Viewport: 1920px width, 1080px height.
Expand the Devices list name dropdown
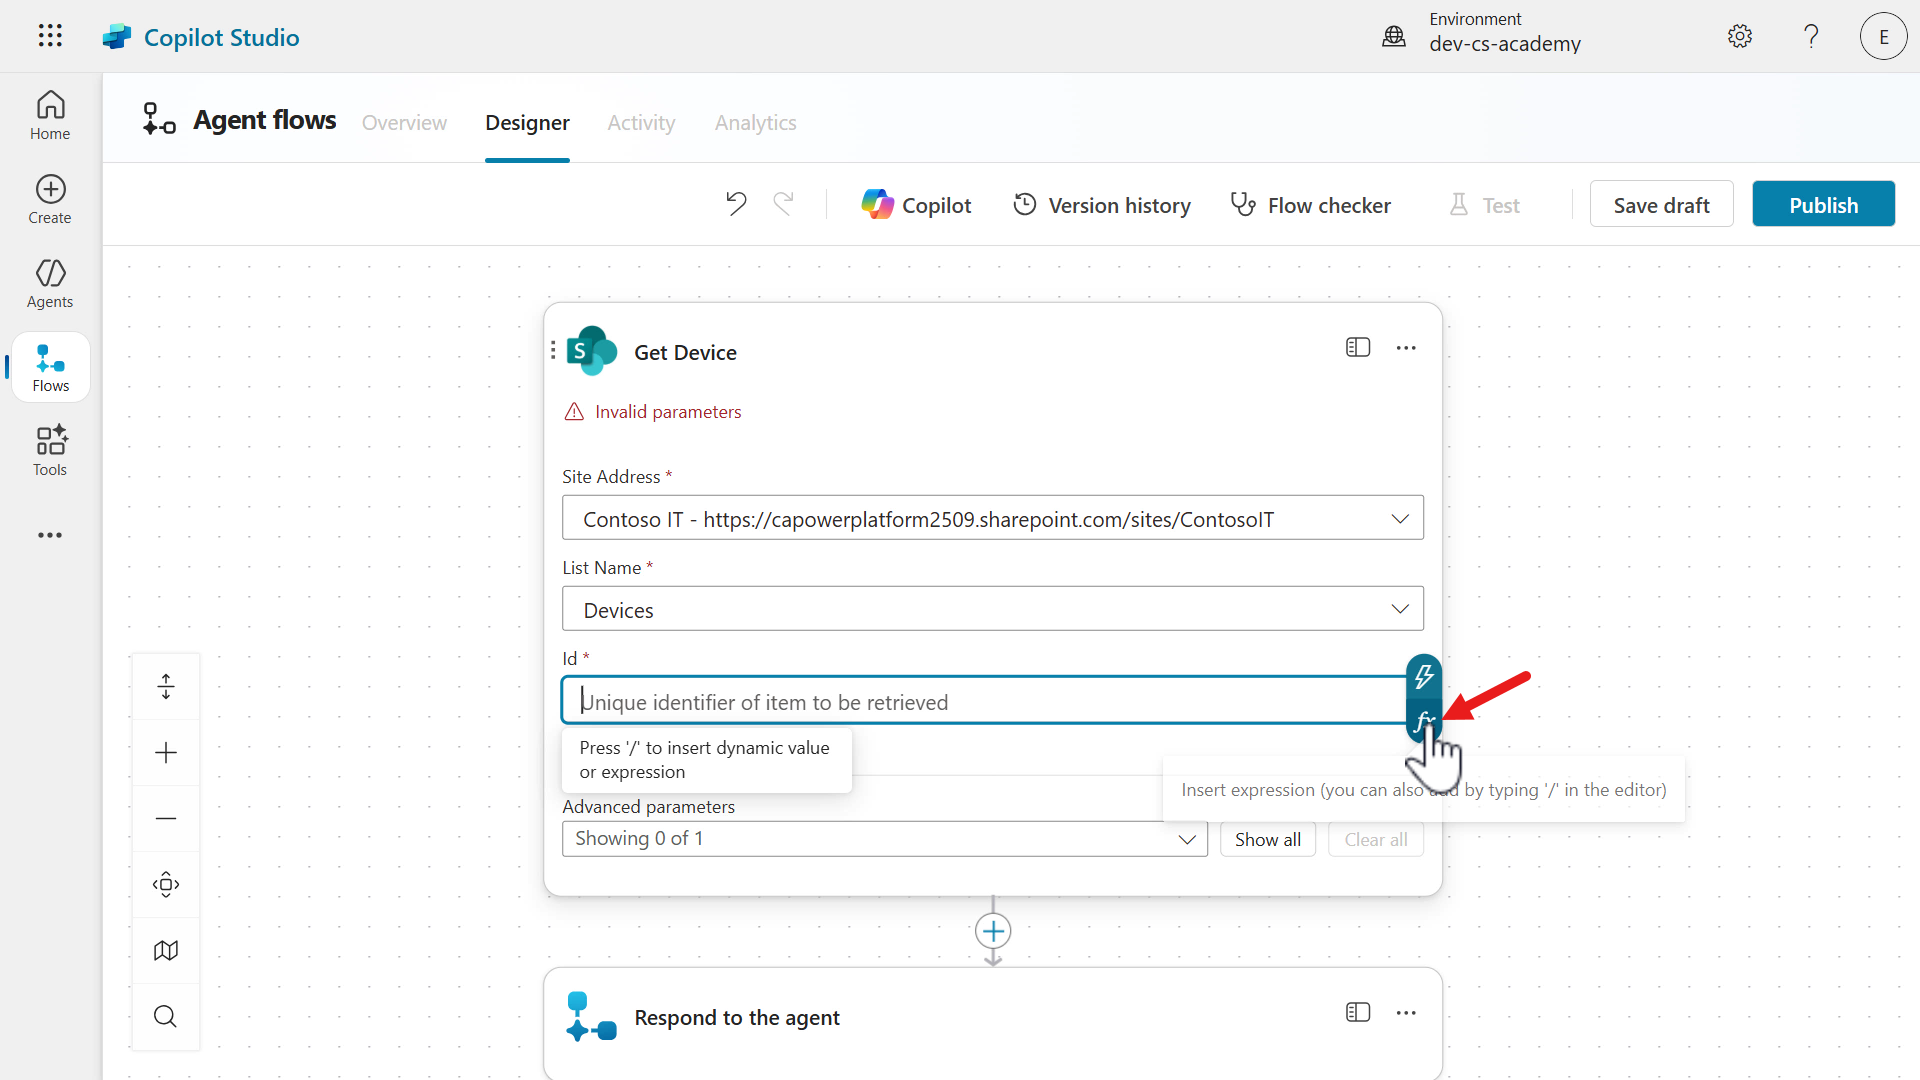[1400, 608]
